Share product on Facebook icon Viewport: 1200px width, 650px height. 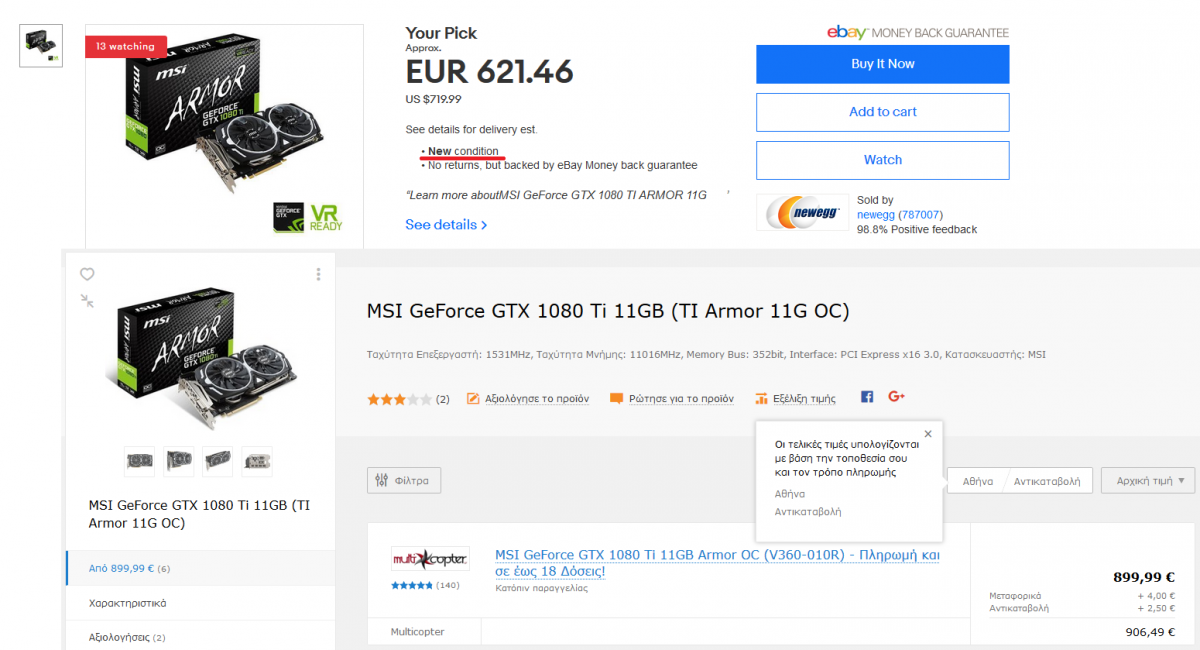[x=867, y=397]
